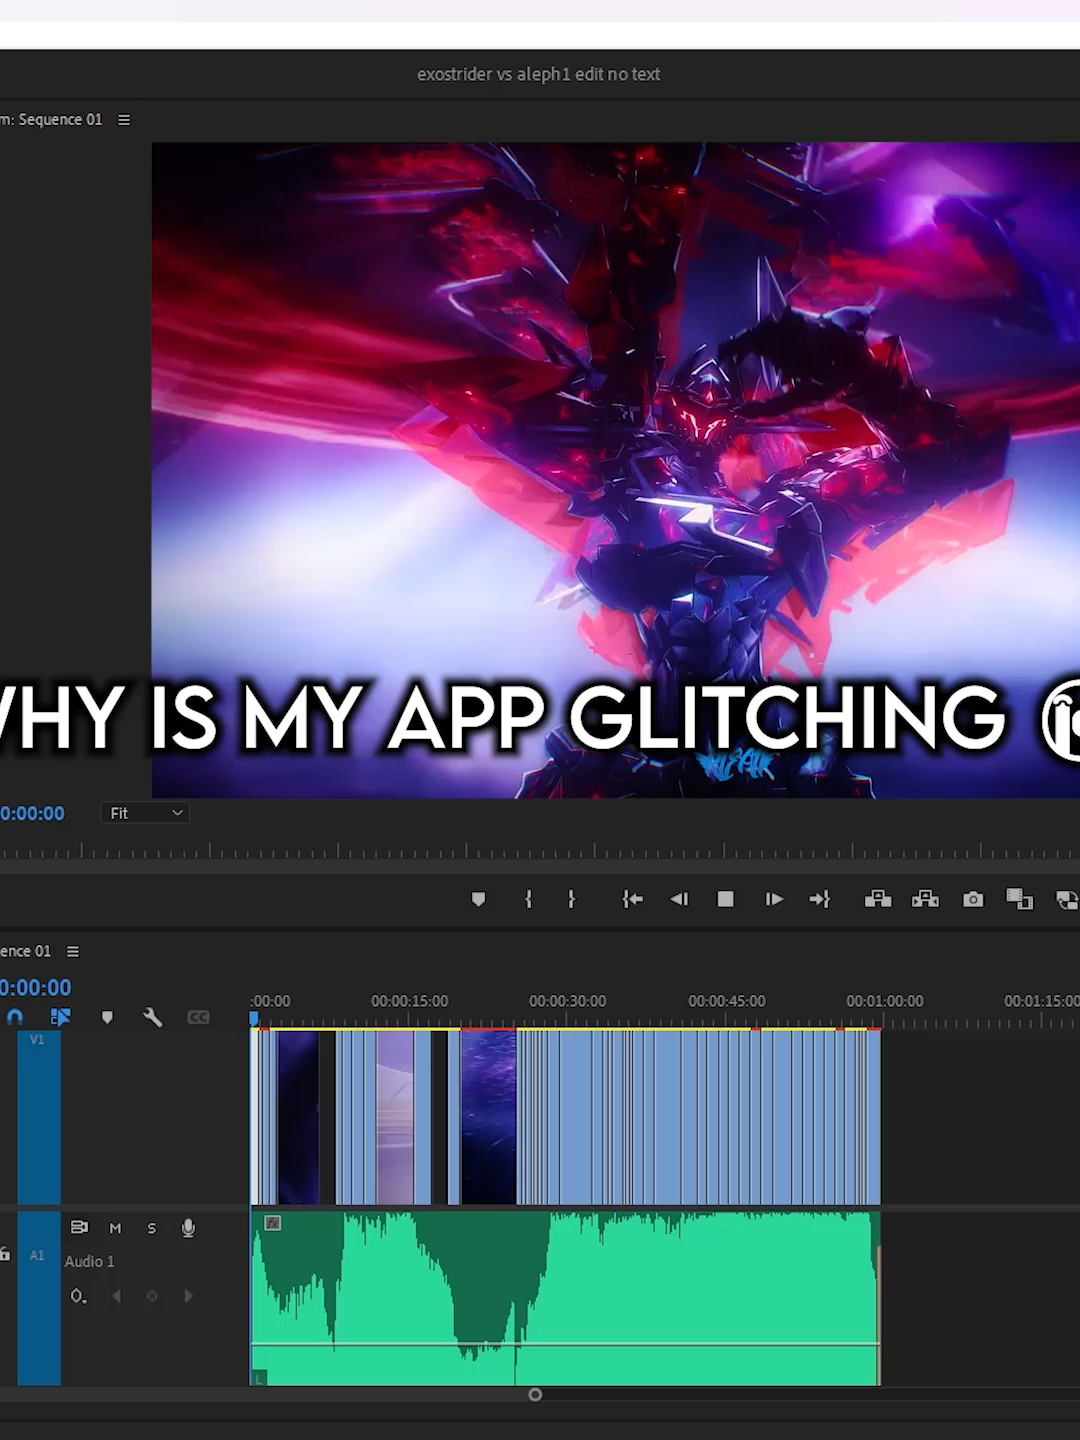Image resolution: width=1080 pixels, height=1440 pixels.
Task: Open the timeline Sequence 01 panel menu
Action: pos(72,951)
